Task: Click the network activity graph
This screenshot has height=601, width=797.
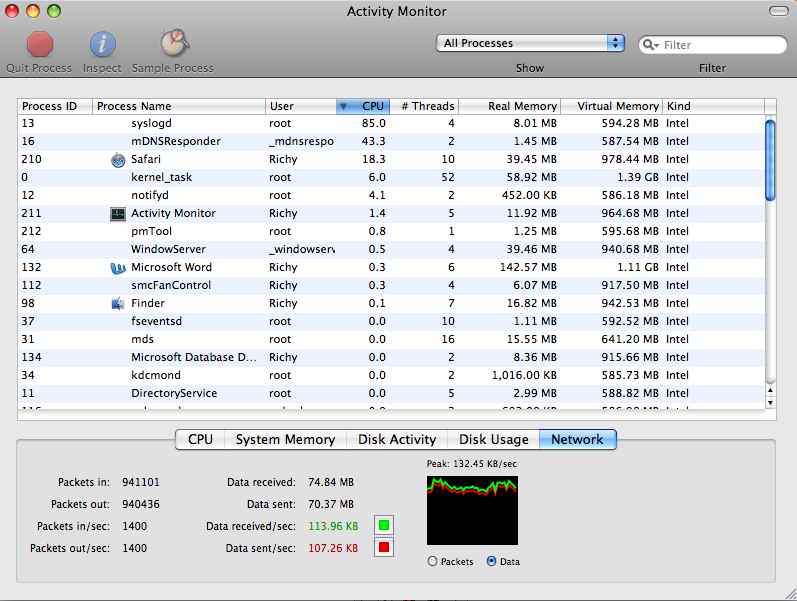Action: [x=472, y=510]
